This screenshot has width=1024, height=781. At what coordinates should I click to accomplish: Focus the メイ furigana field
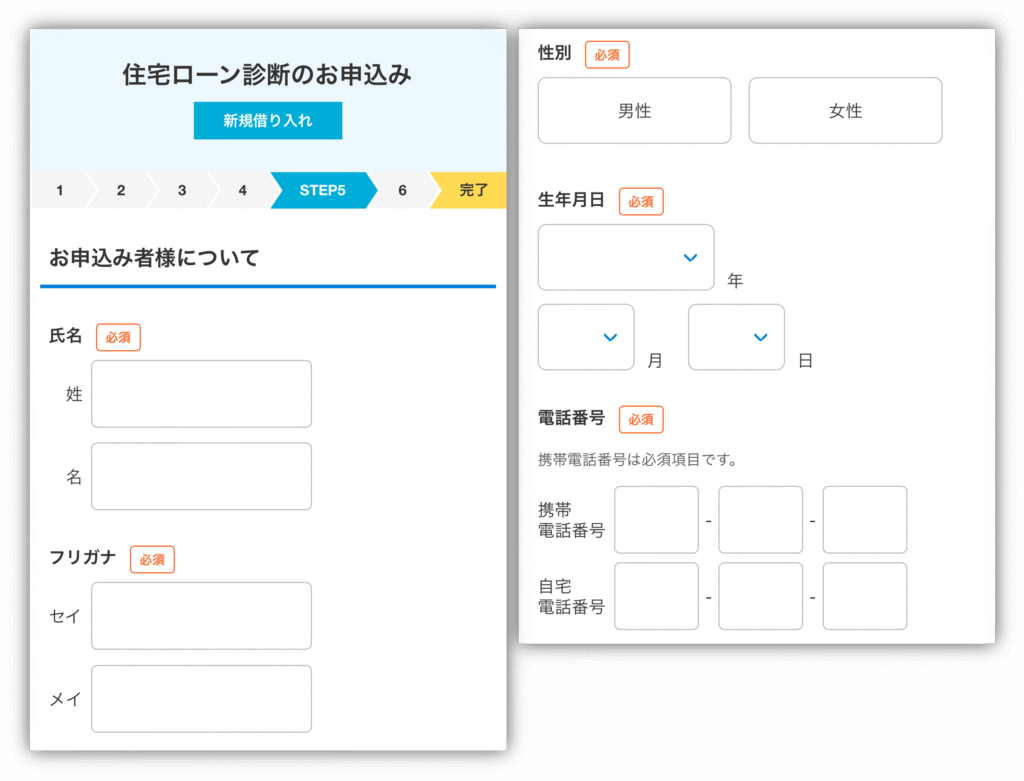201,699
